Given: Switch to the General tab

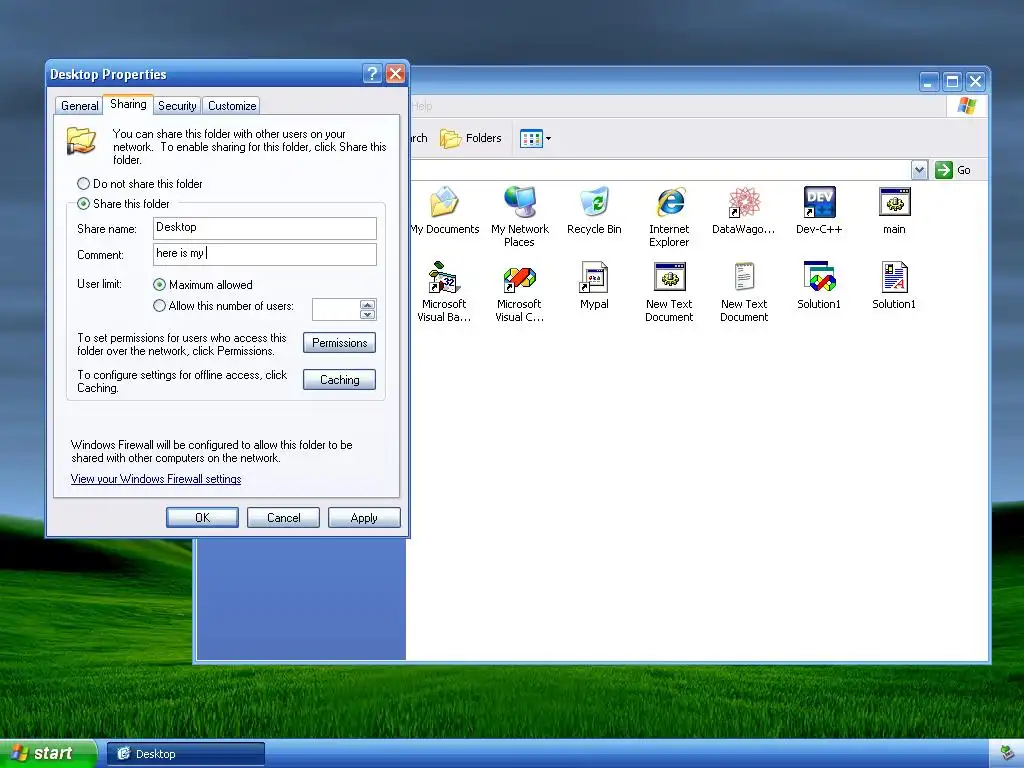Looking at the screenshot, I should tap(79, 106).
